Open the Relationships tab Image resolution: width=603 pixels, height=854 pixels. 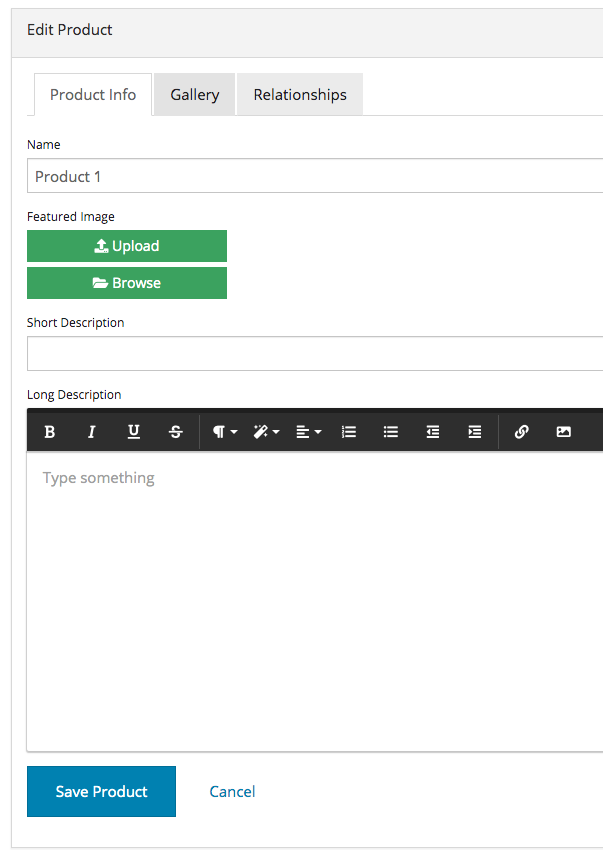pyautogui.click(x=300, y=95)
